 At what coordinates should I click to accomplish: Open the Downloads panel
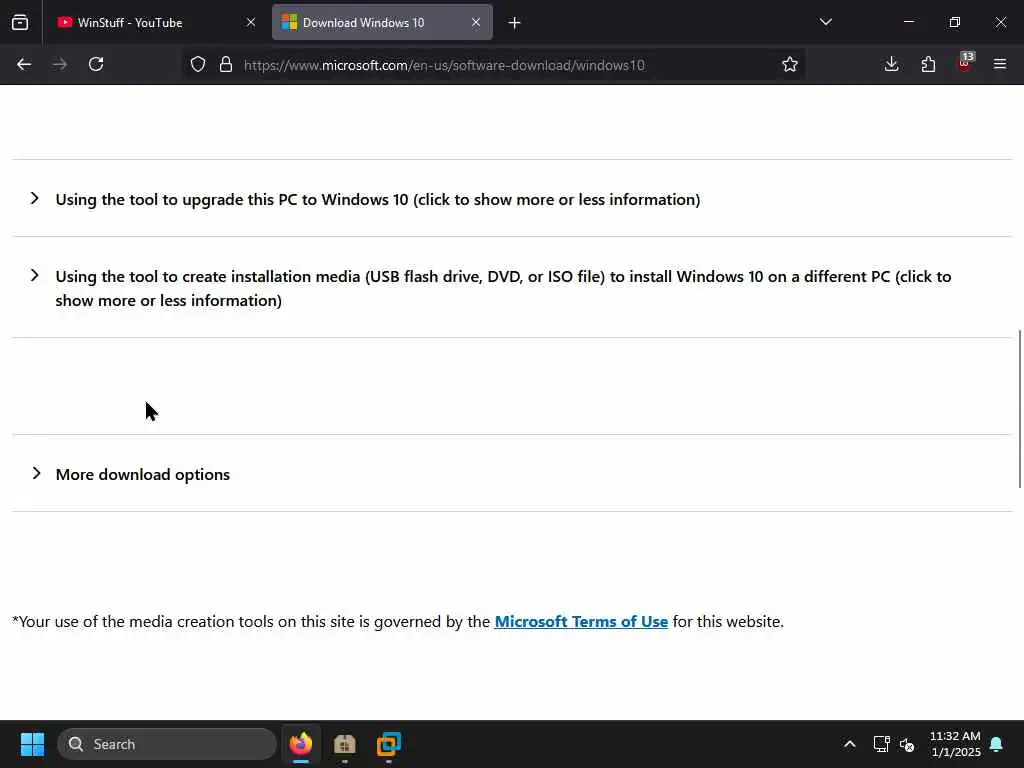[x=891, y=64]
